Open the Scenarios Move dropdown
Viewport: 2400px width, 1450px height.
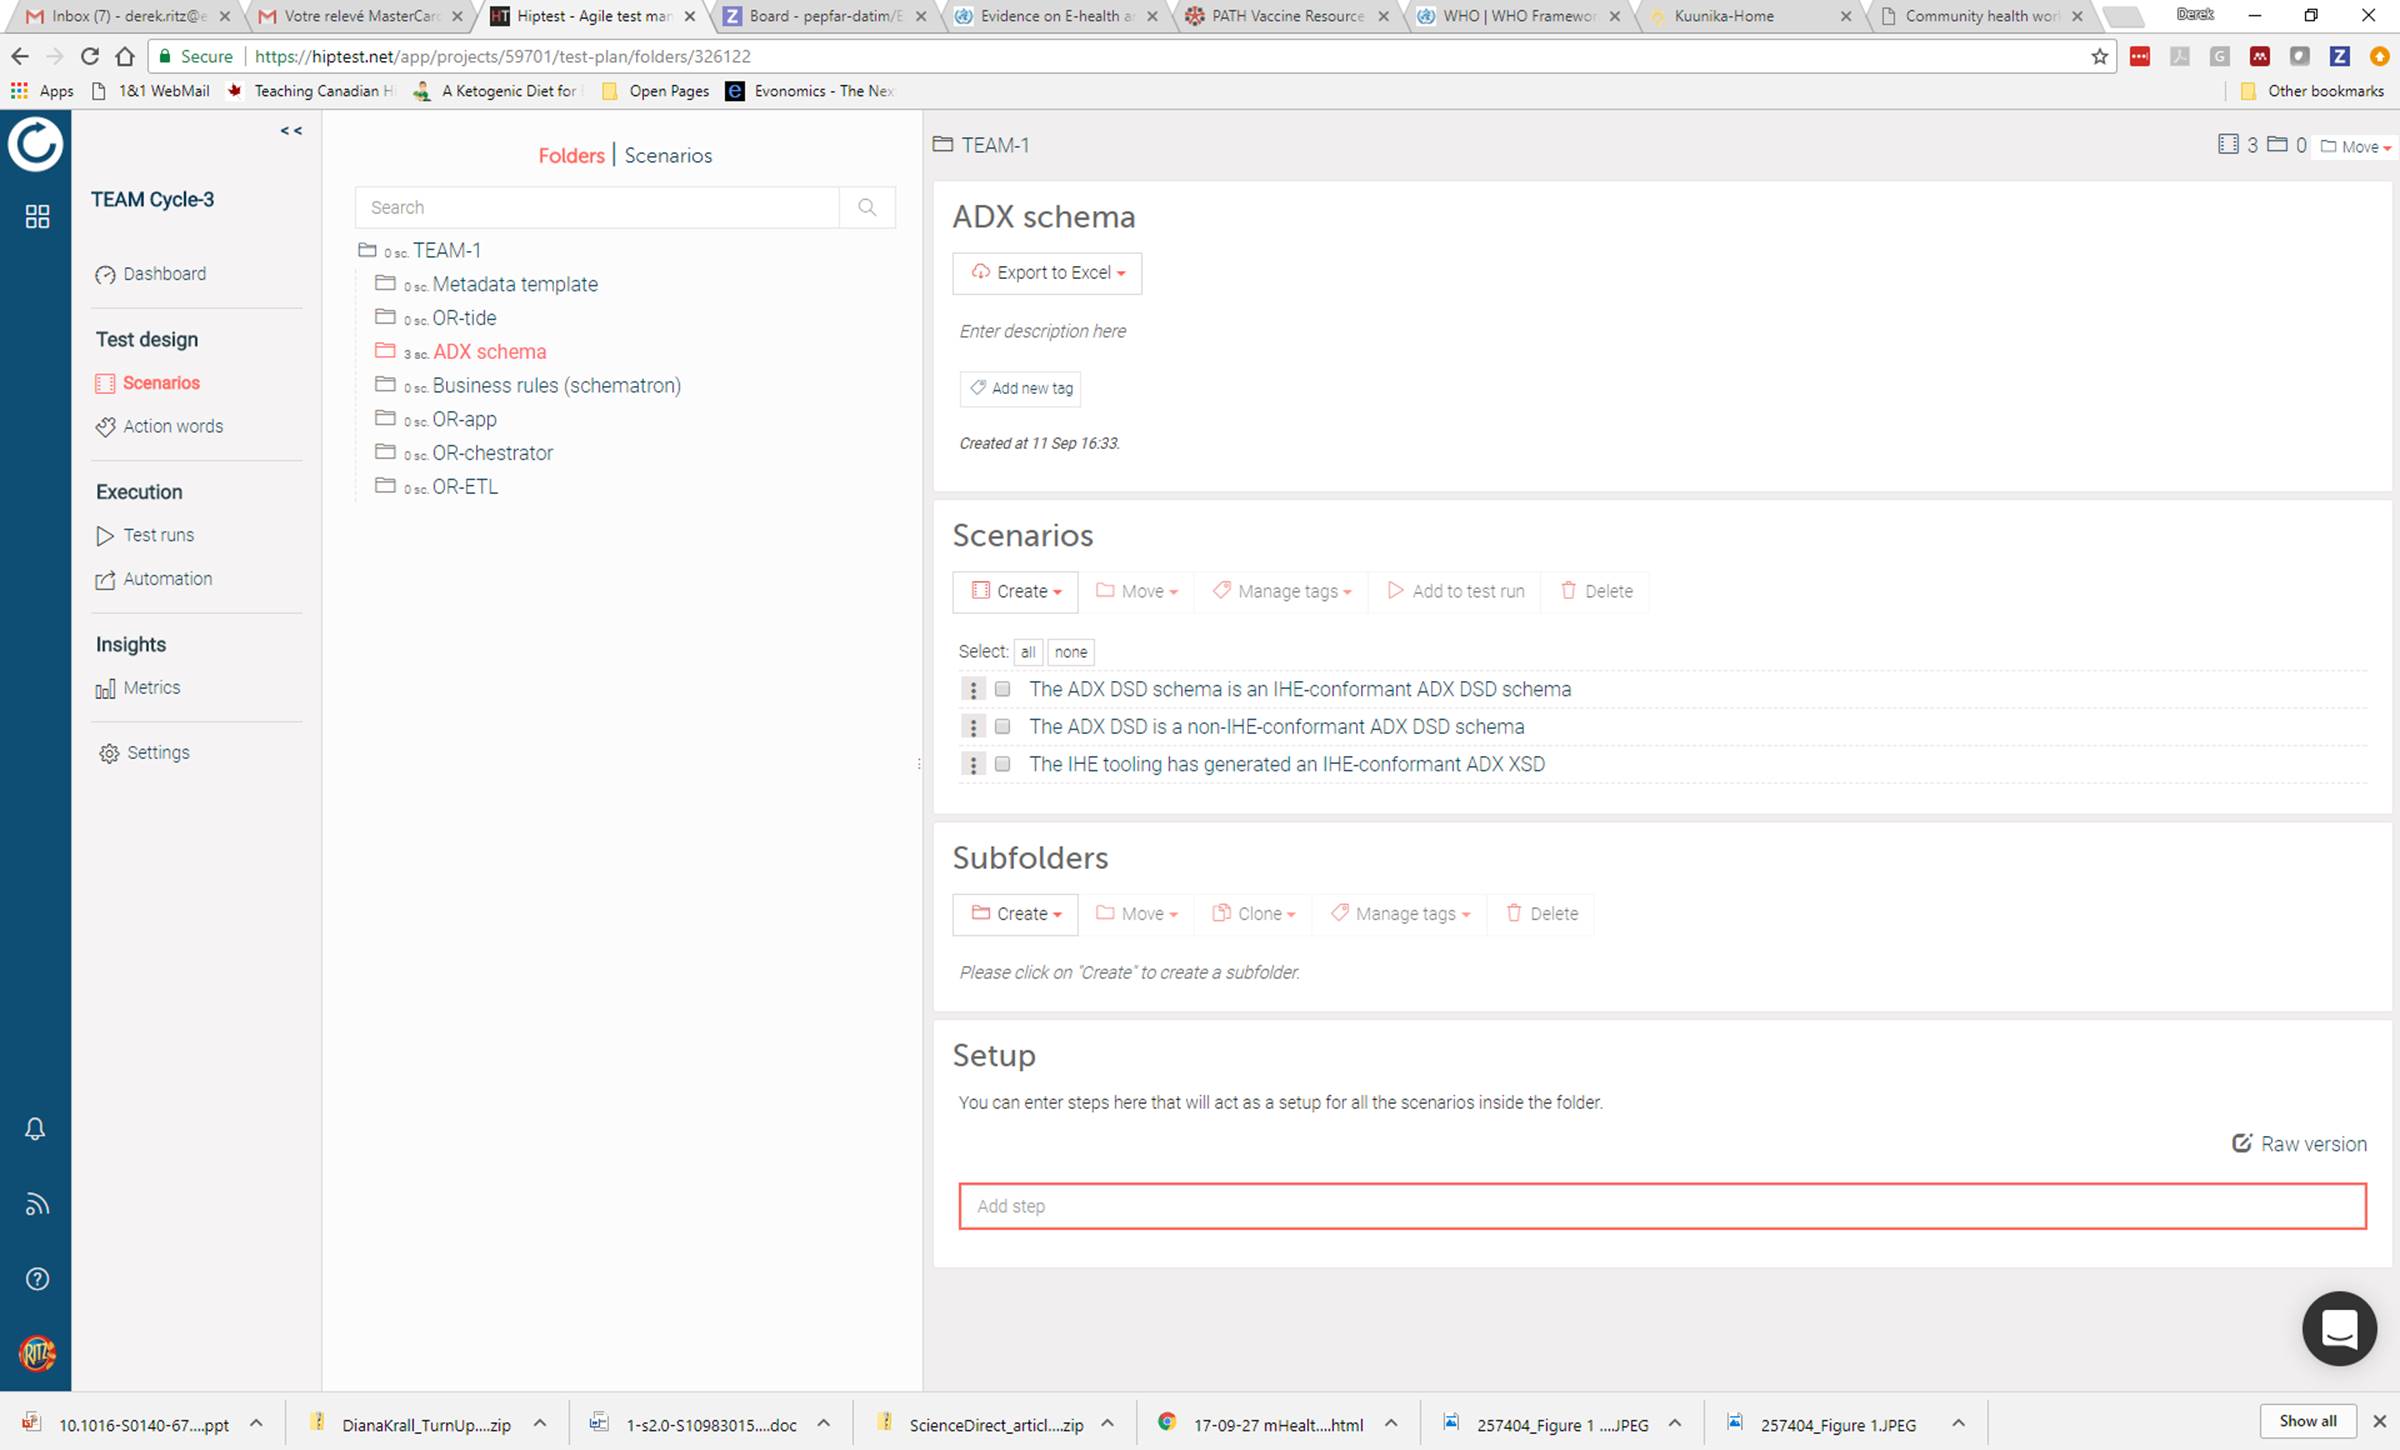pyautogui.click(x=1137, y=591)
